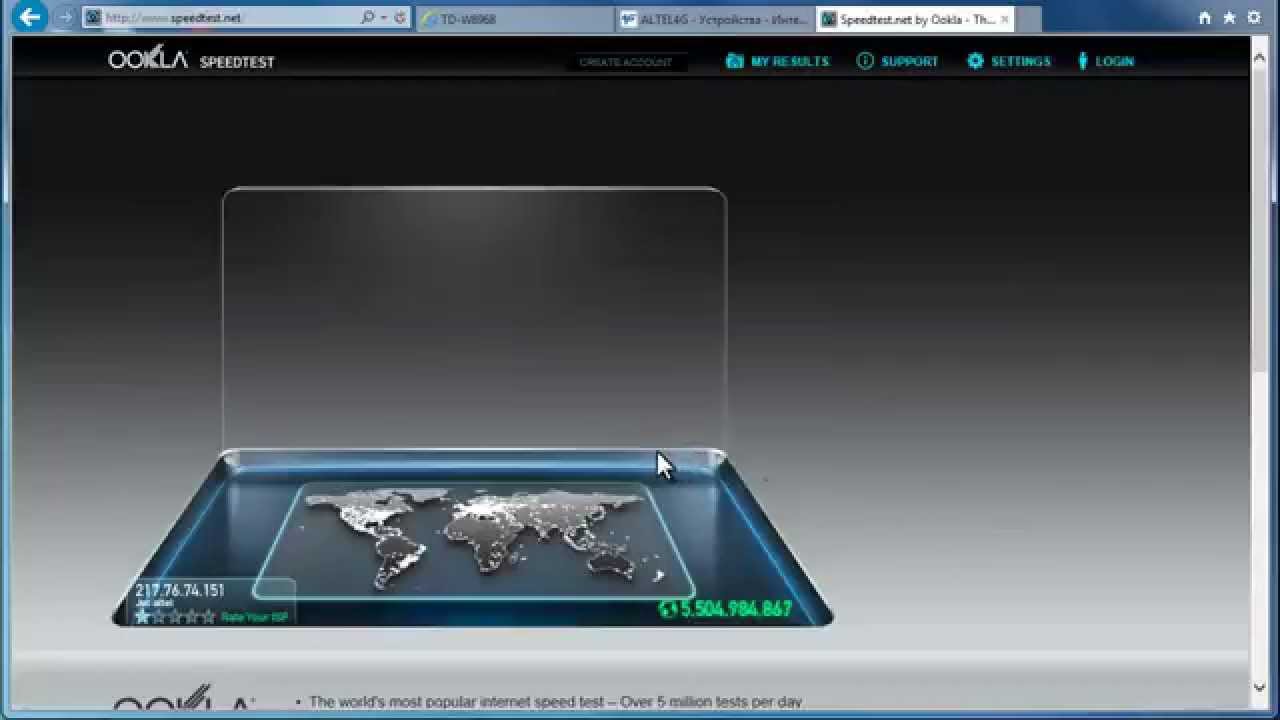Image resolution: width=1280 pixels, height=720 pixels.
Task: Go back using the browser back arrow
Action: [x=29, y=17]
